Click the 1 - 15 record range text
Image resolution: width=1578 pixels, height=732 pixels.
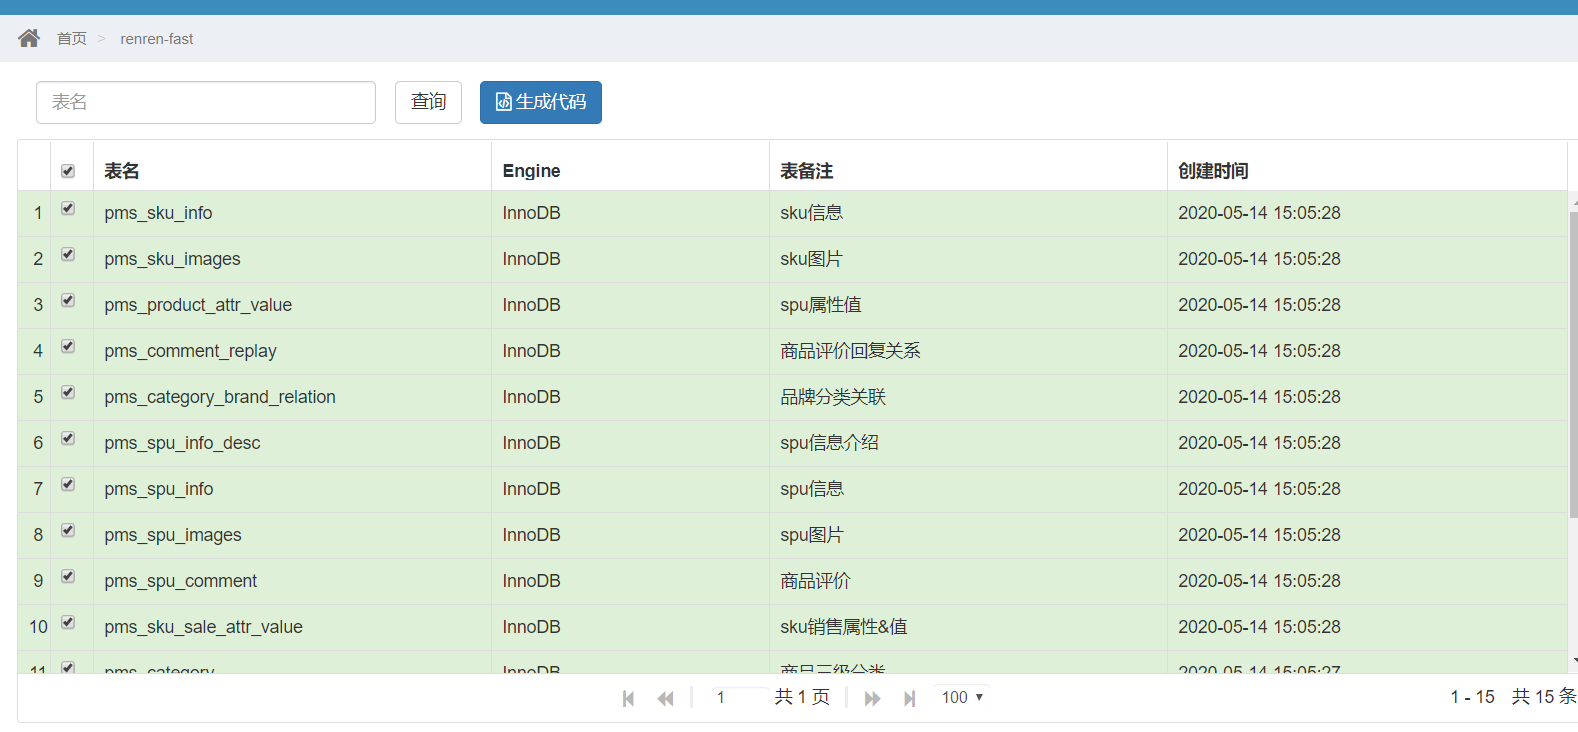pyautogui.click(x=1472, y=697)
